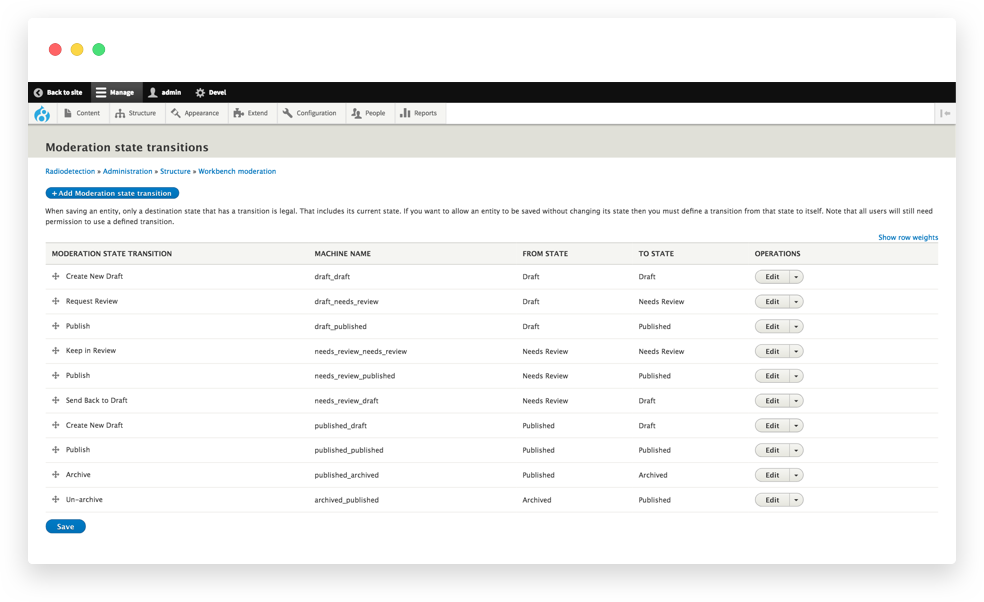Image resolution: width=984 pixels, height=602 pixels.
Task: Click drag handle of Archive row
Action: pyautogui.click(x=55, y=475)
